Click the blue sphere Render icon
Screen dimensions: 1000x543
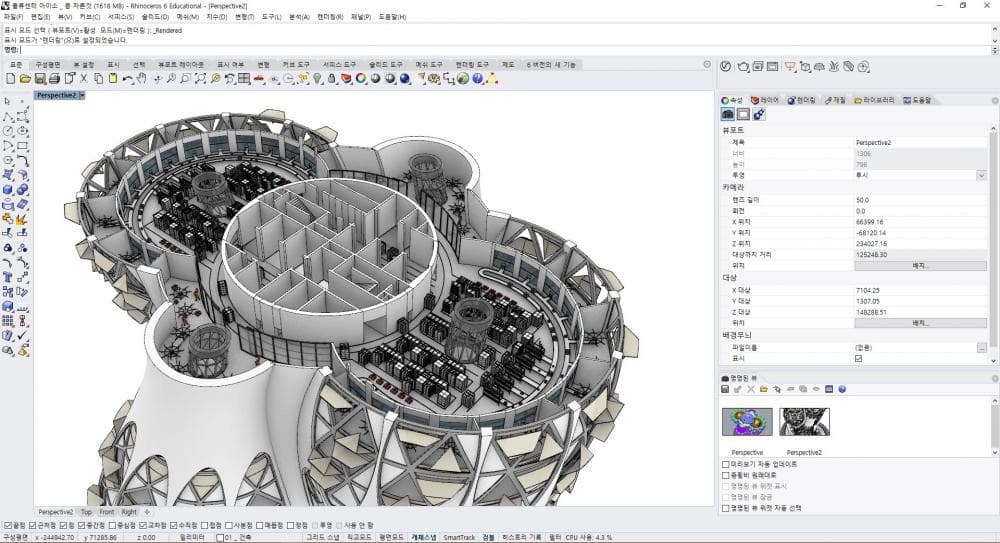point(404,78)
